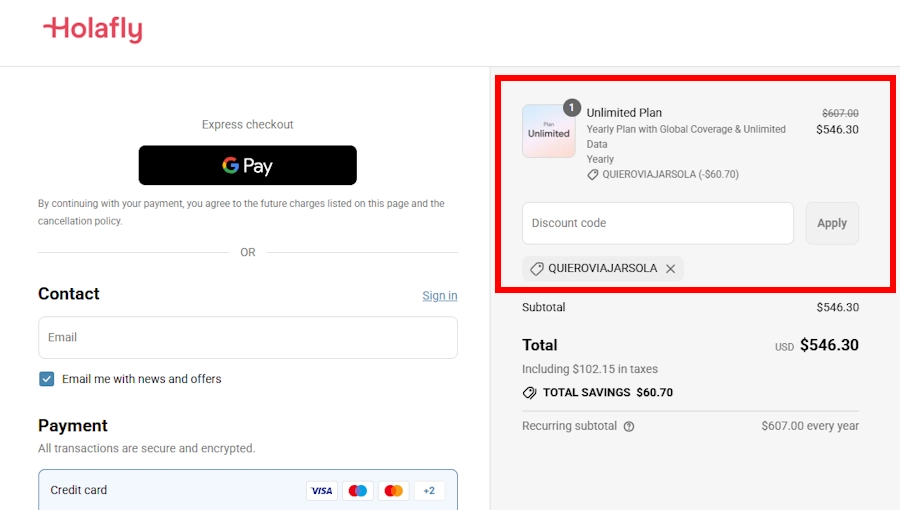Click the Unlimited Plan product title
This screenshot has width=900, height=510.
(x=624, y=113)
